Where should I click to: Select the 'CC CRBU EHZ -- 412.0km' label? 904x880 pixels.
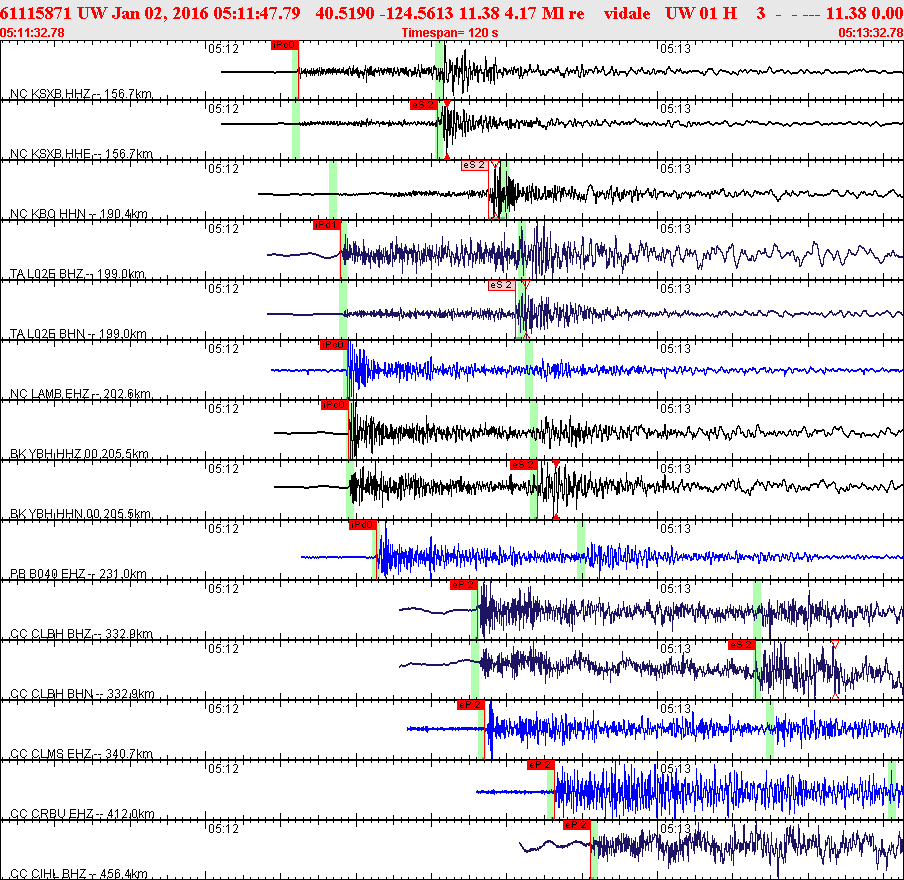(x=82, y=813)
